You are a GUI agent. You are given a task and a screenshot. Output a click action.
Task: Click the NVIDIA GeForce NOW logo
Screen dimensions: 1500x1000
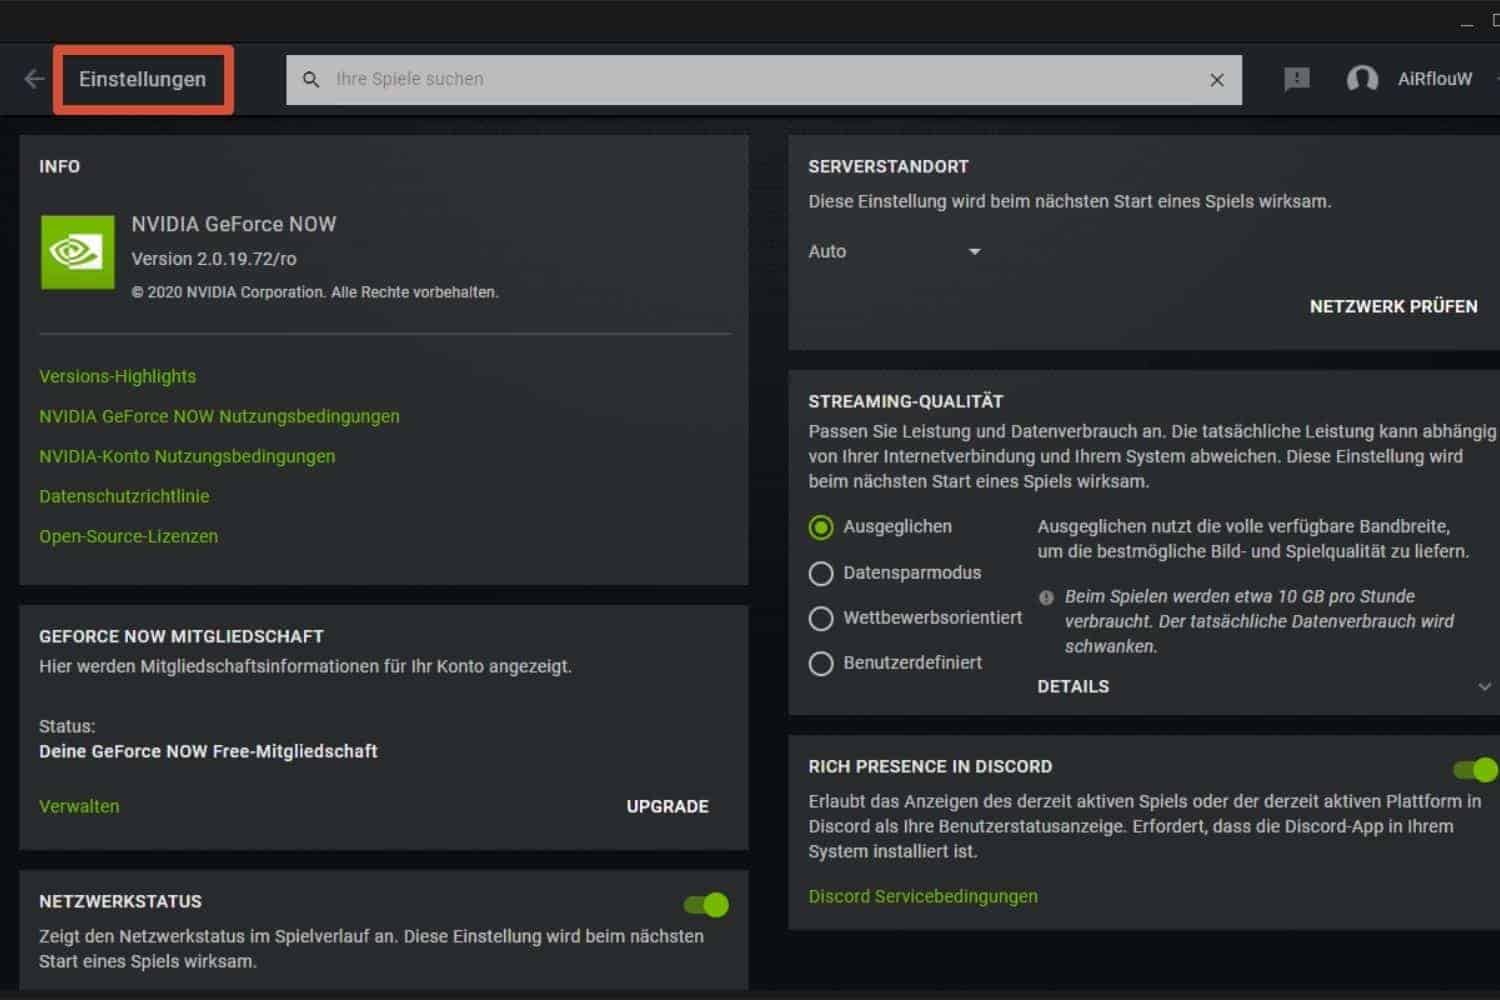(x=78, y=252)
